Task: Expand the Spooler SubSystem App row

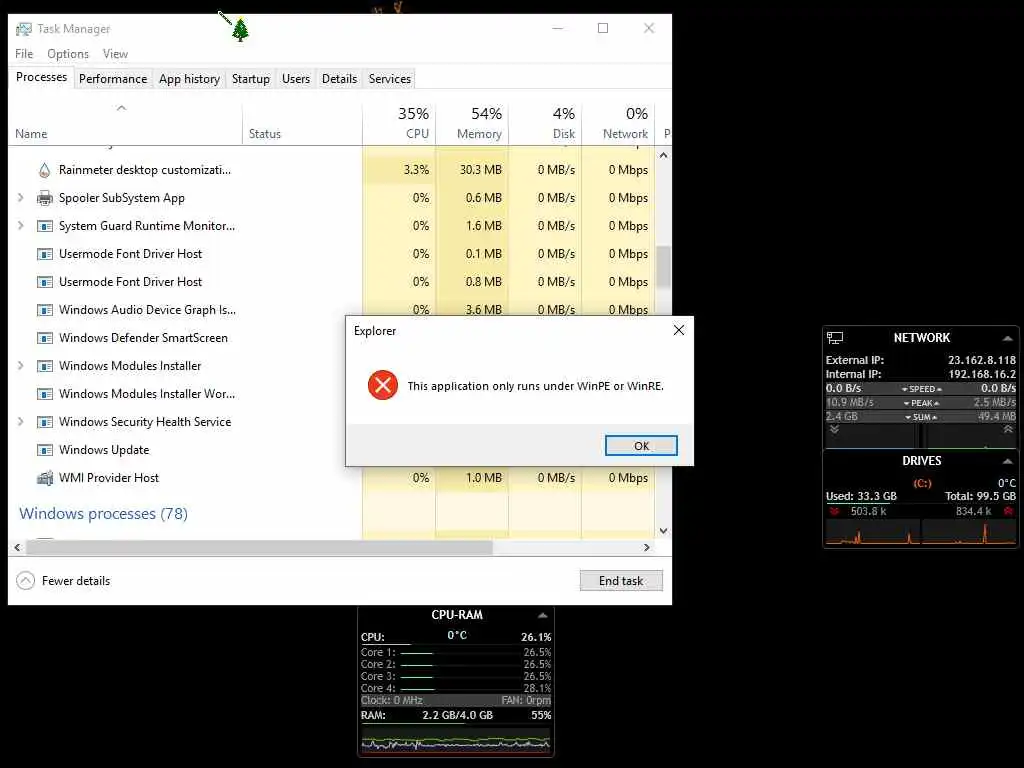Action: (20, 198)
